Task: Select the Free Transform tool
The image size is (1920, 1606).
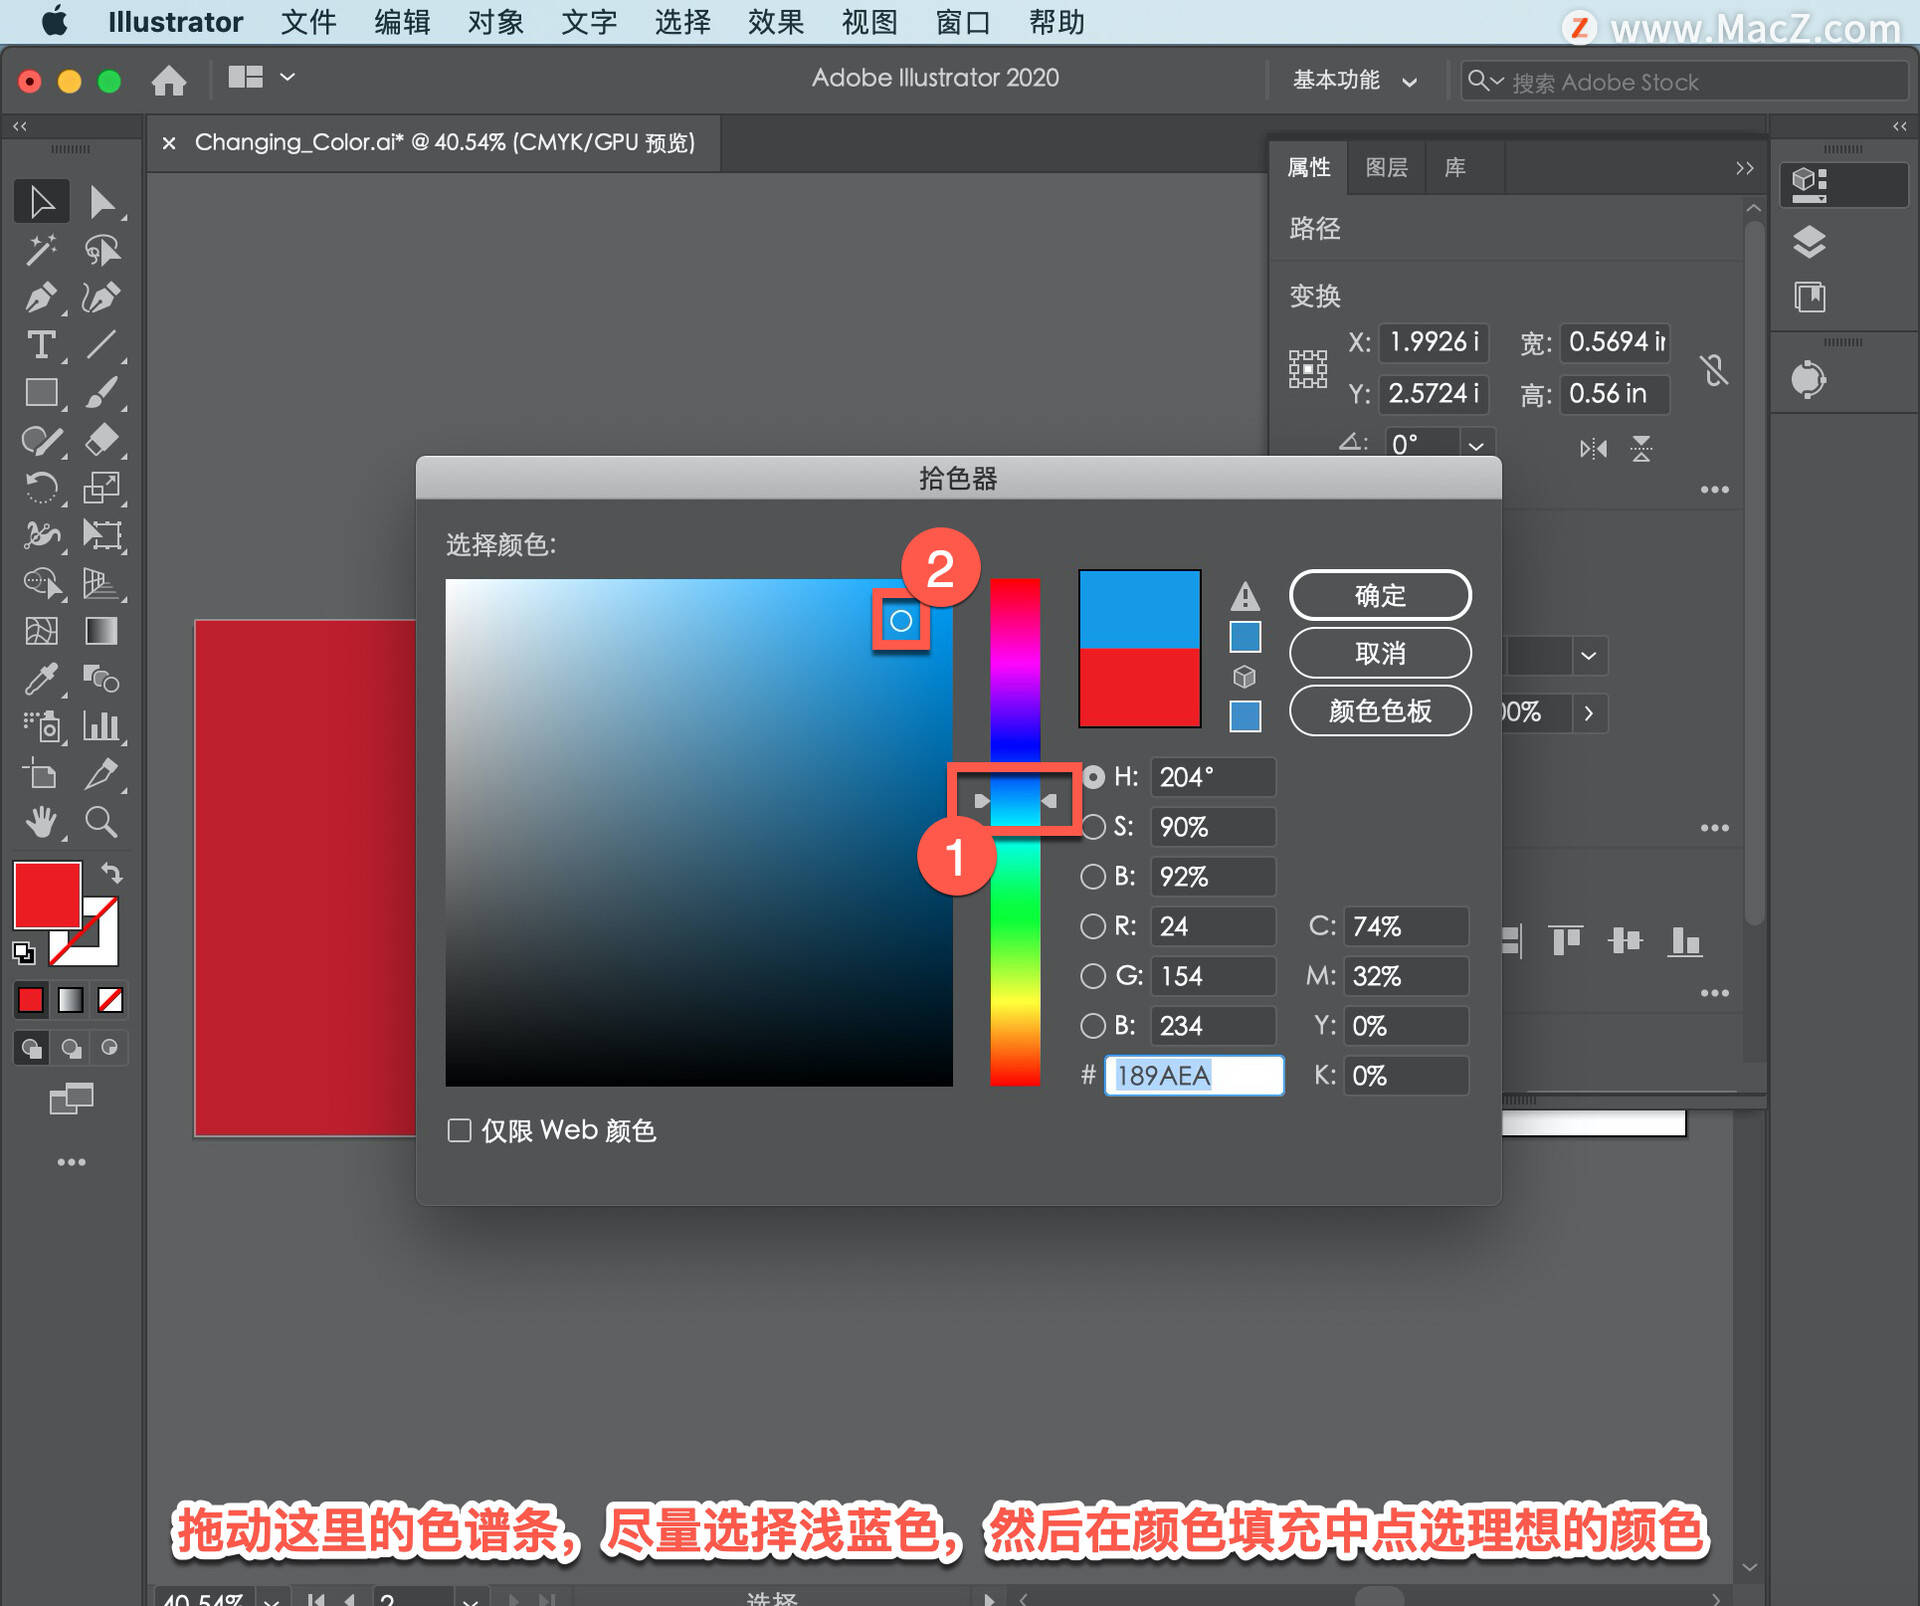Action: click(x=101, y=535)
